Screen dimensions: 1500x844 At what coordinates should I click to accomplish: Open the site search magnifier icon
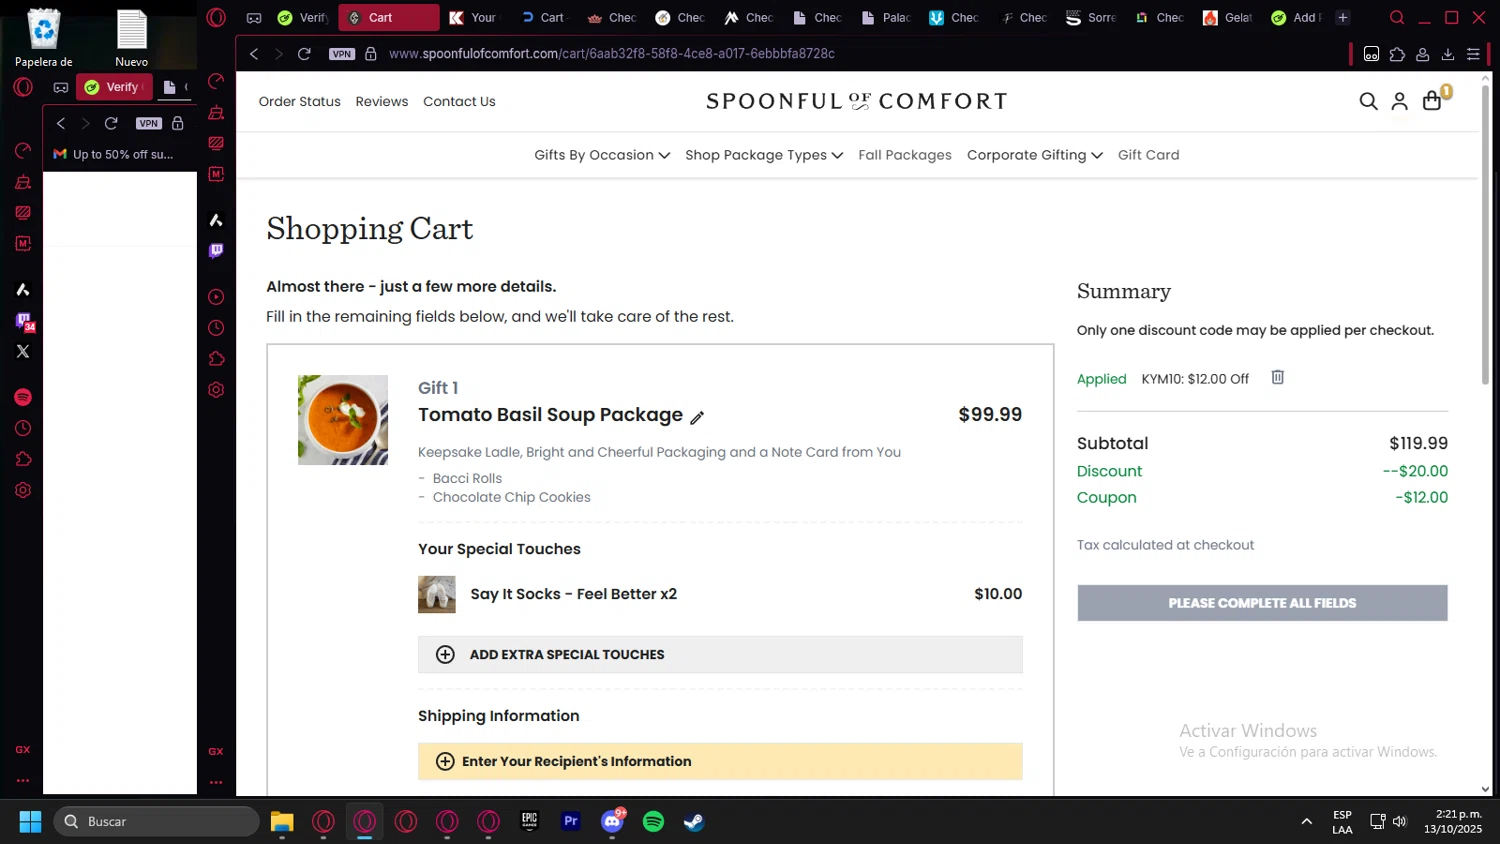coord(1368,101)
